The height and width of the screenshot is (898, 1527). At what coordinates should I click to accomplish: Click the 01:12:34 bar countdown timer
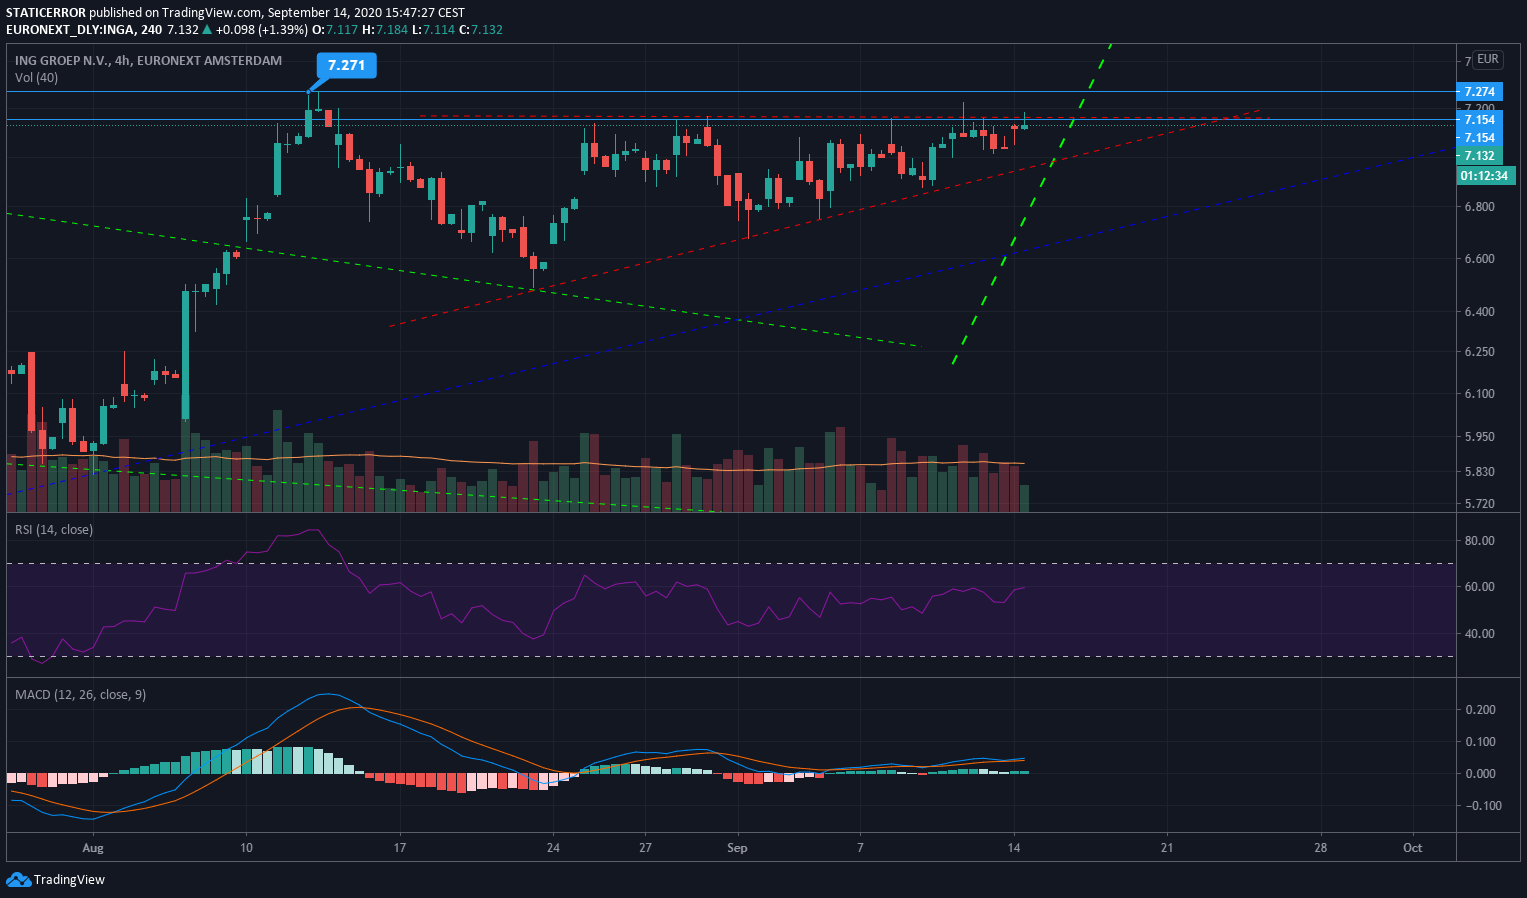point(1485,175)
